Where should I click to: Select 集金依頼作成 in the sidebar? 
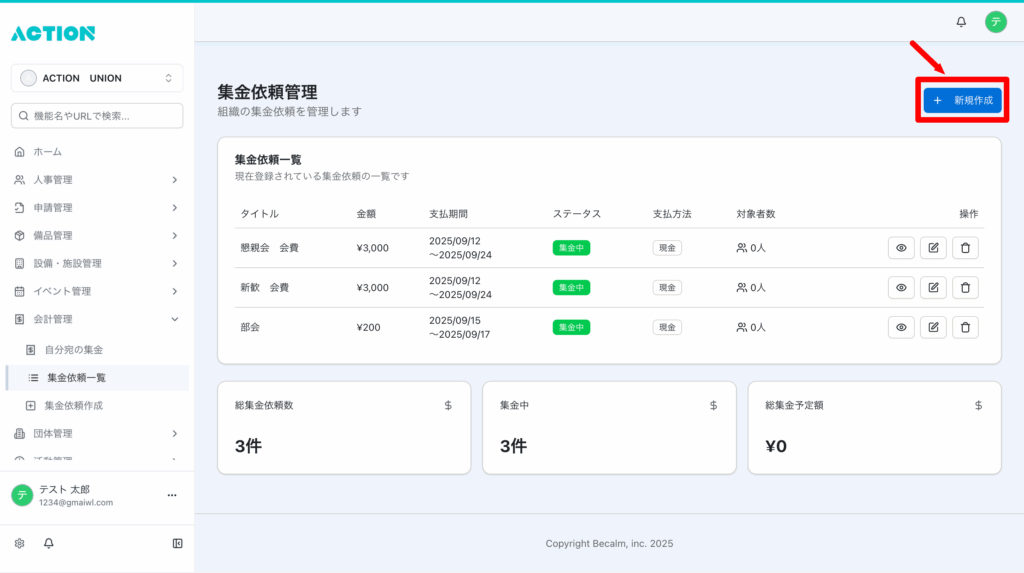pyautogui.click(x=74, y=406)
